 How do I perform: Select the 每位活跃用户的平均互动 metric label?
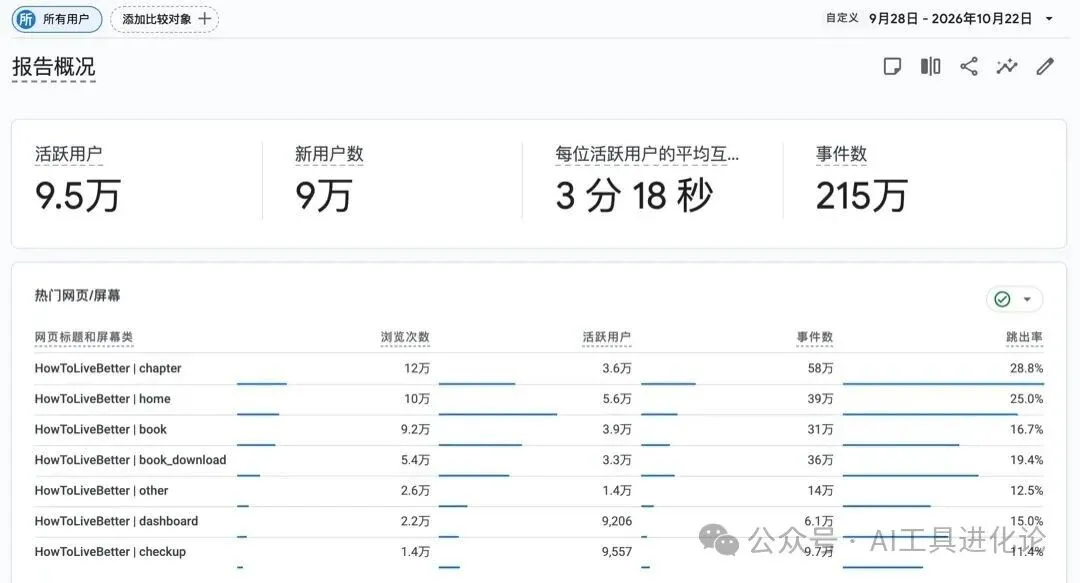pyautogui.click(x=647, y=154)
